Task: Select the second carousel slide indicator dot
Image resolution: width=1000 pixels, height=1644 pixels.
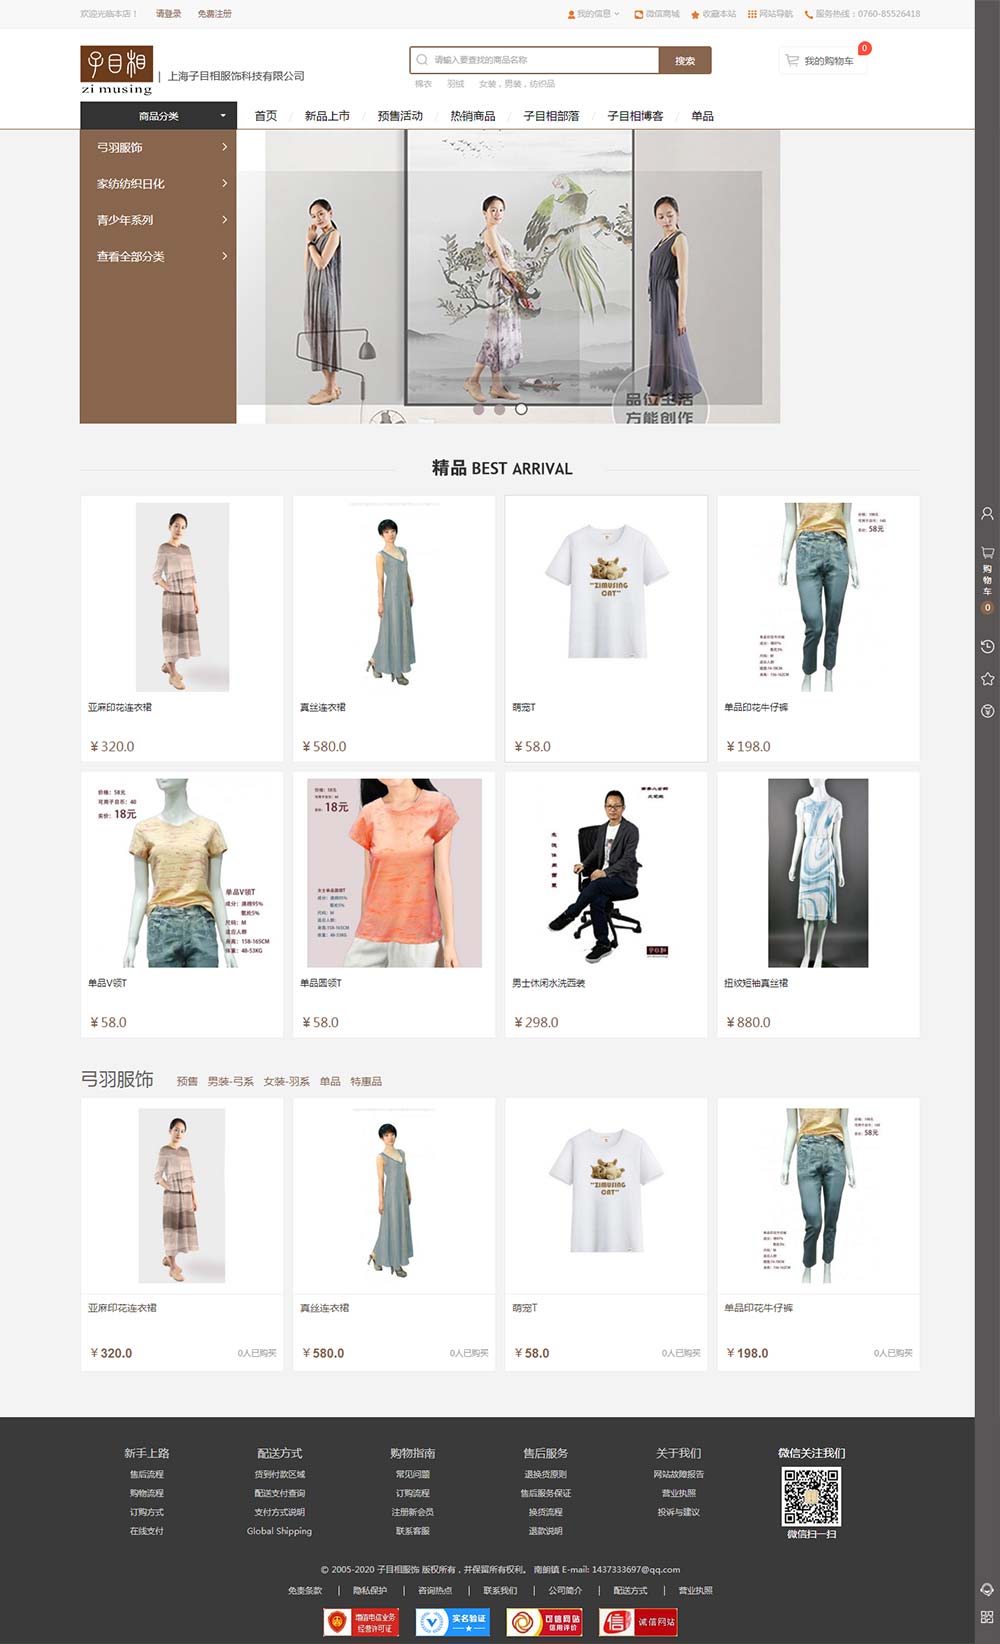Action: [x=499, y=409]
